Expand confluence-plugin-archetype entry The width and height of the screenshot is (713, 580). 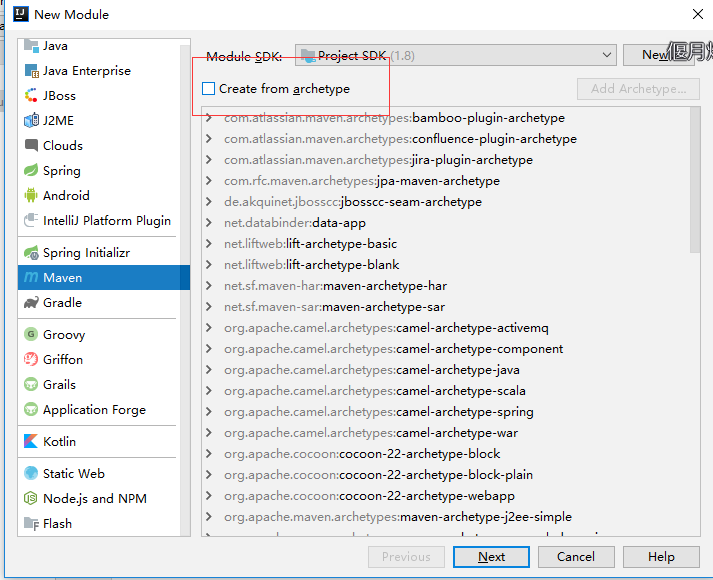[209, 139]
